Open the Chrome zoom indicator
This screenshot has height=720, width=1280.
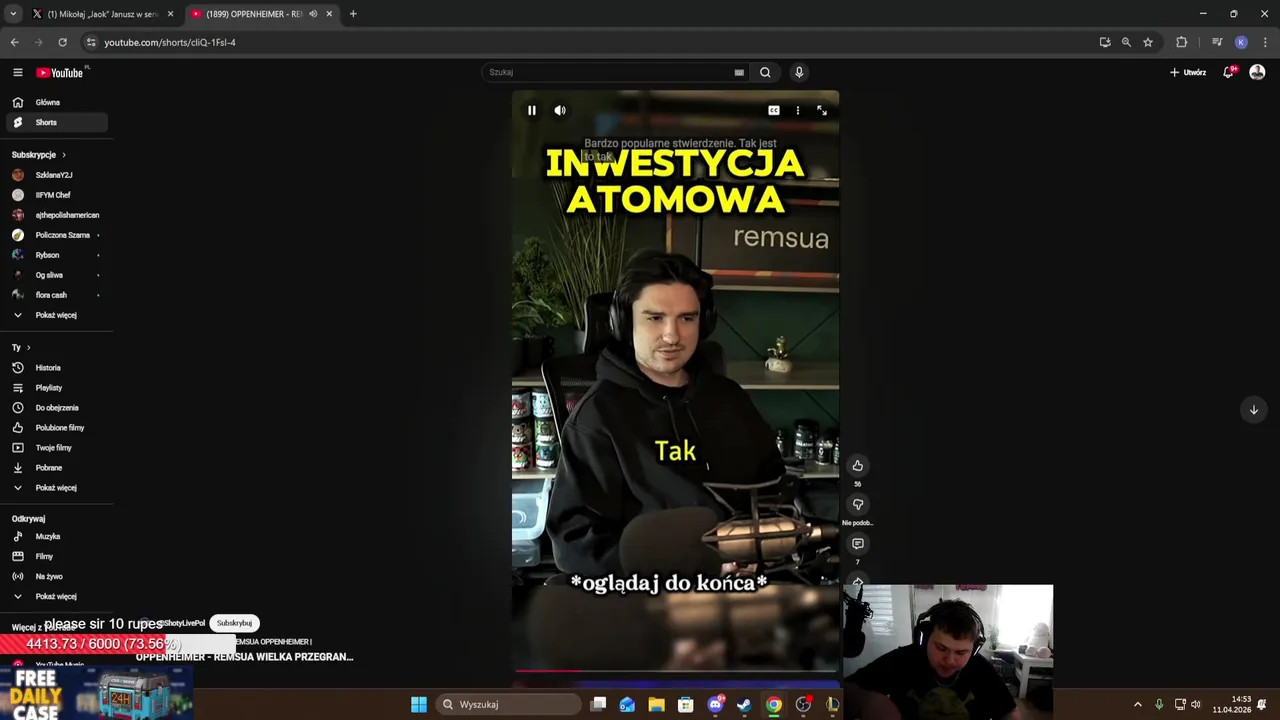click(1126, 42)
